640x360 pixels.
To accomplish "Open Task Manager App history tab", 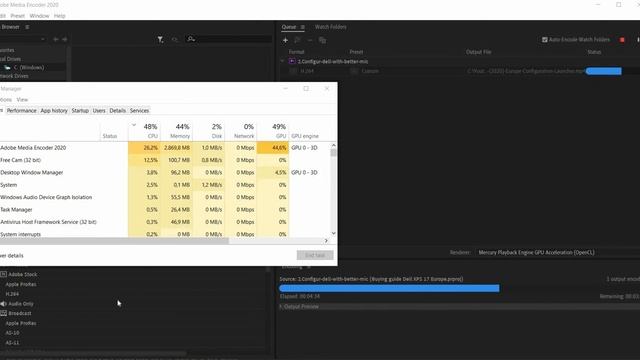I will 54,111.
